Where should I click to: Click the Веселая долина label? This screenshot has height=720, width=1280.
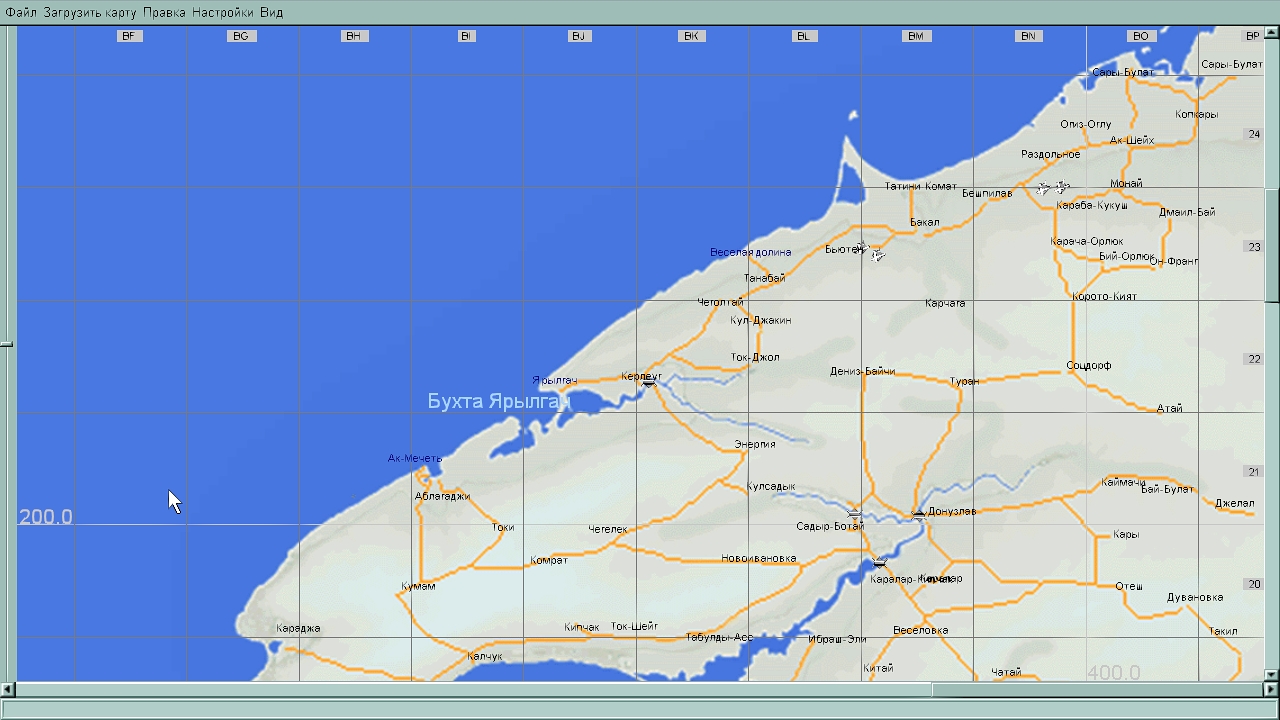[751, 252]
